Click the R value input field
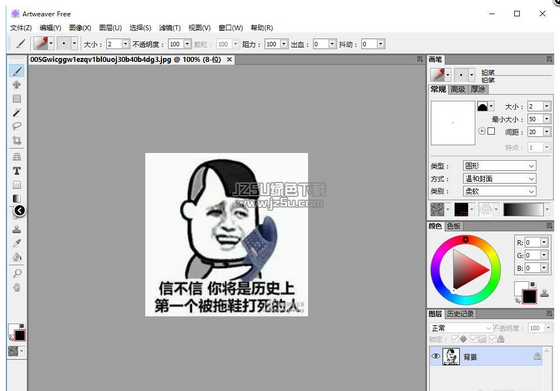Screen dimensions: 560x391 pyautogui.click(x=532, y=242)
